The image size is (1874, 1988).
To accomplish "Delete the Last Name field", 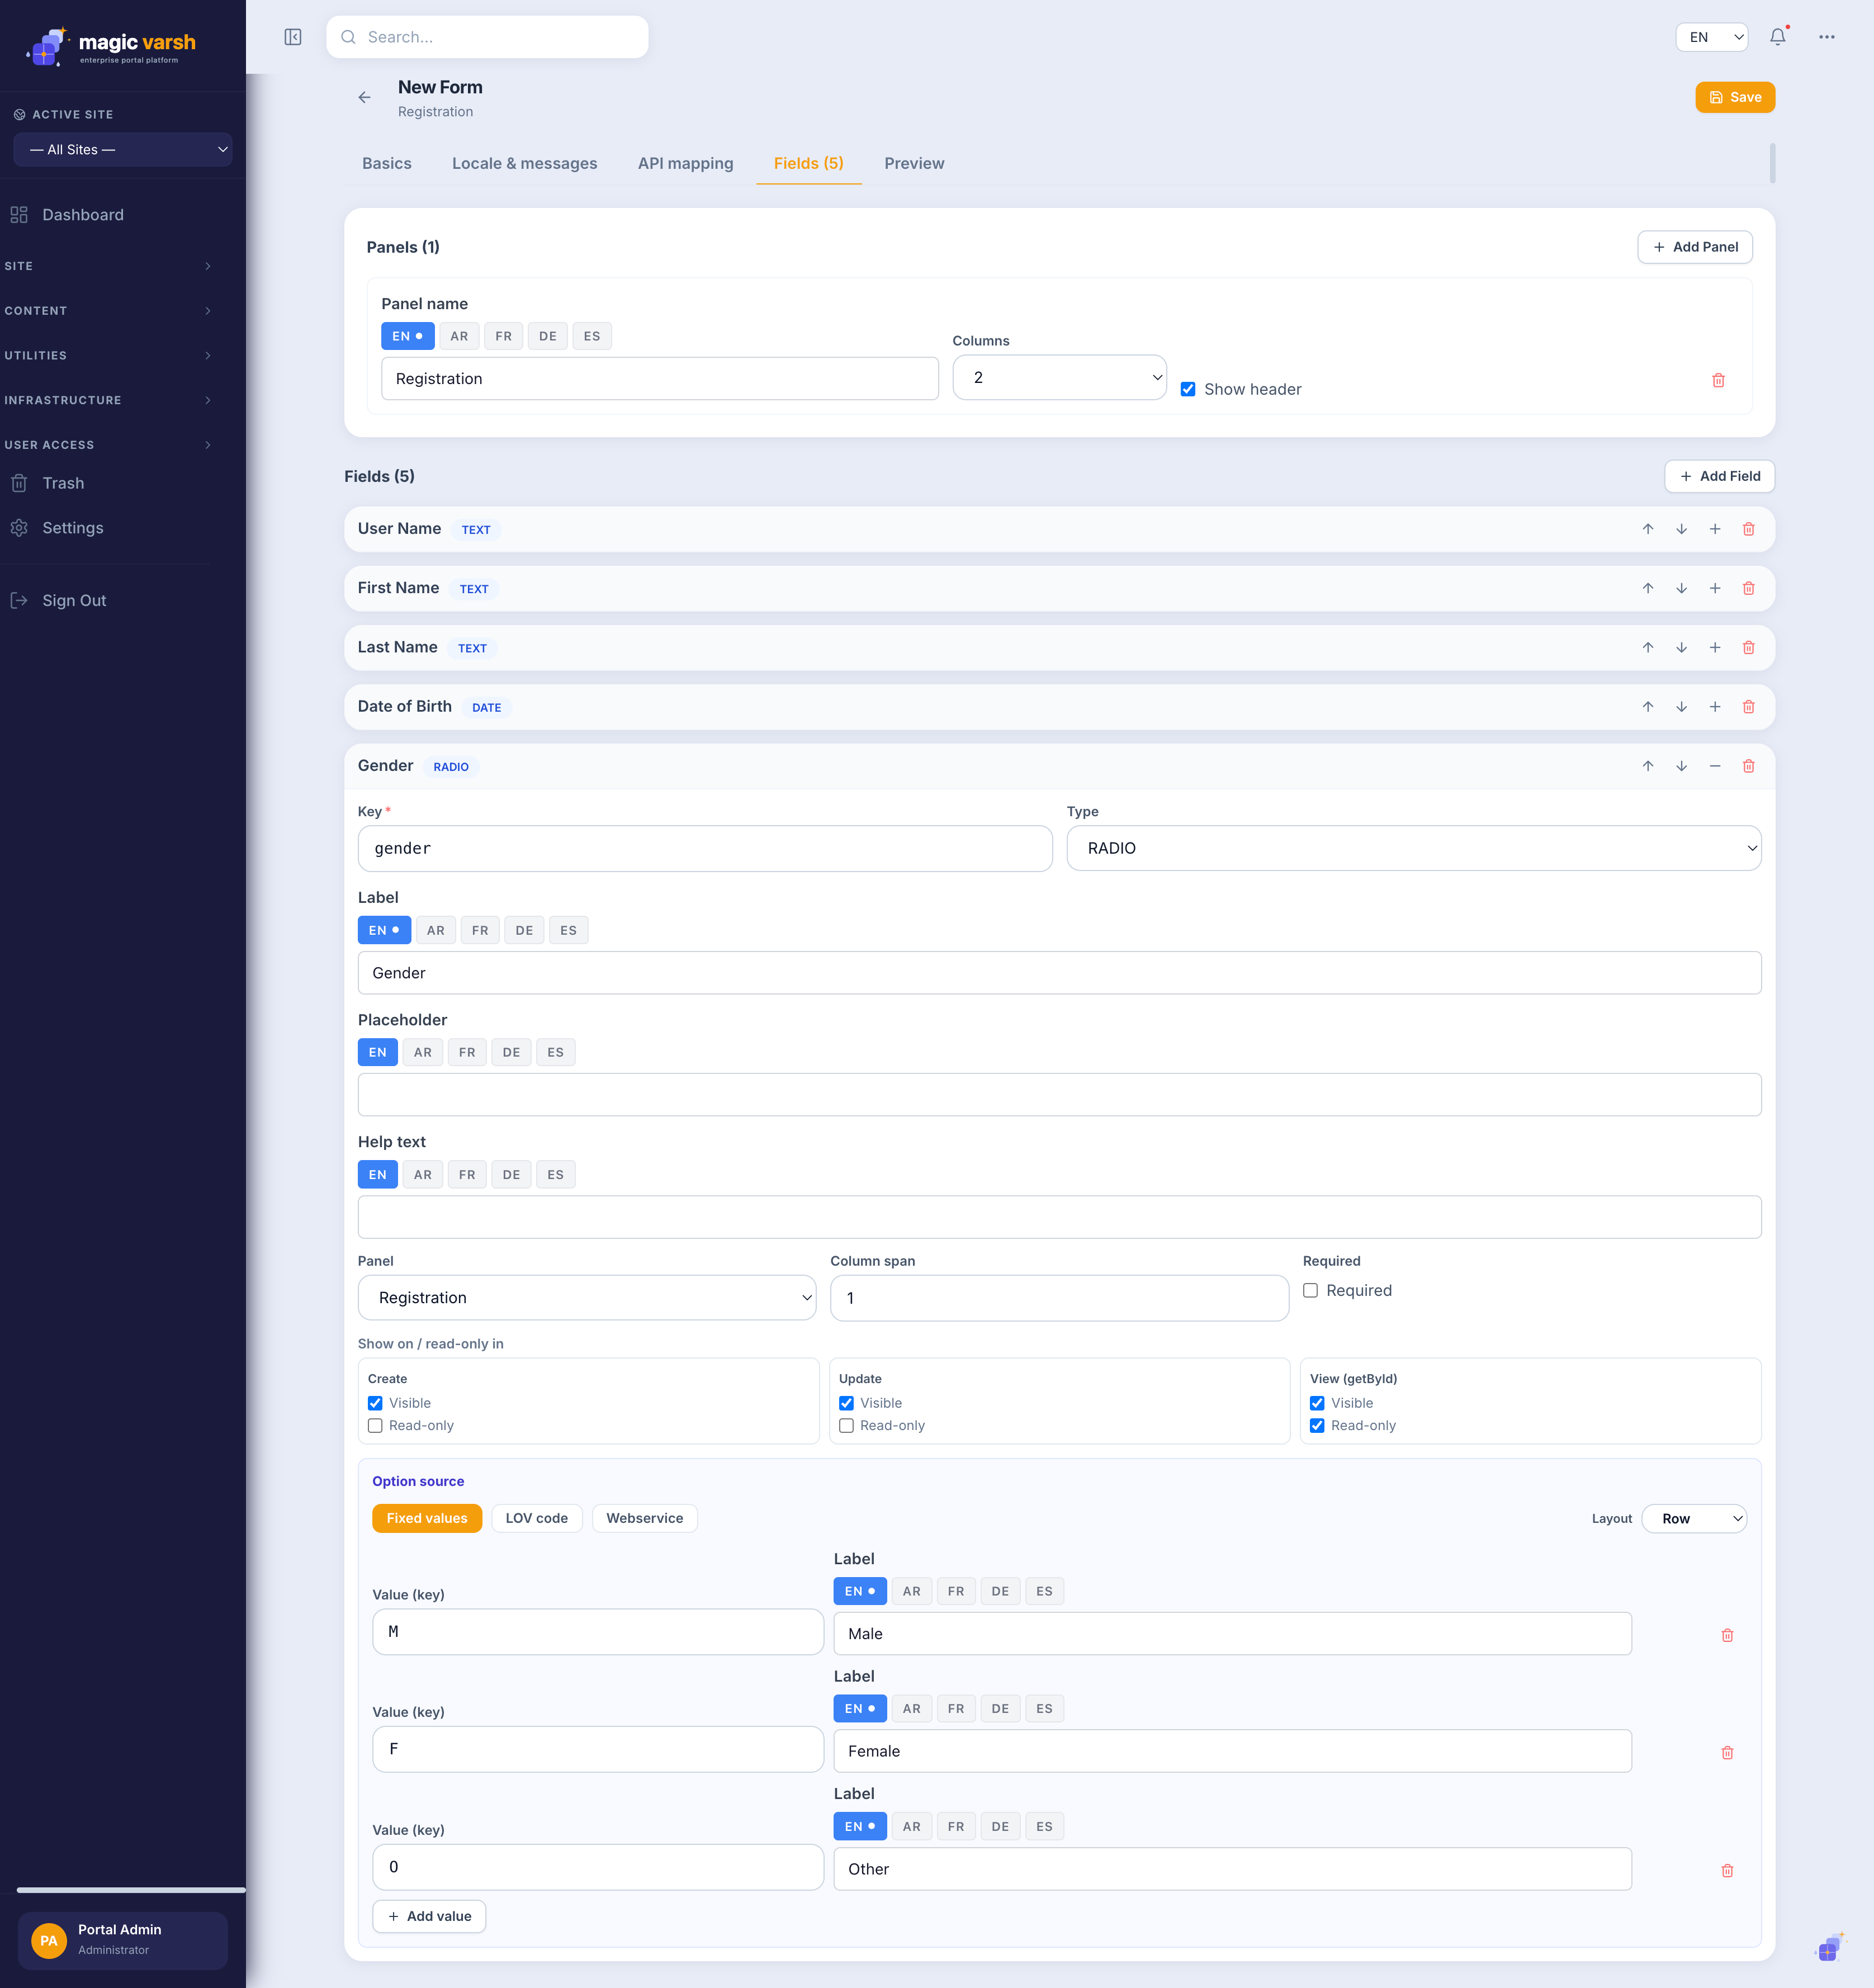I will 1749,647.
